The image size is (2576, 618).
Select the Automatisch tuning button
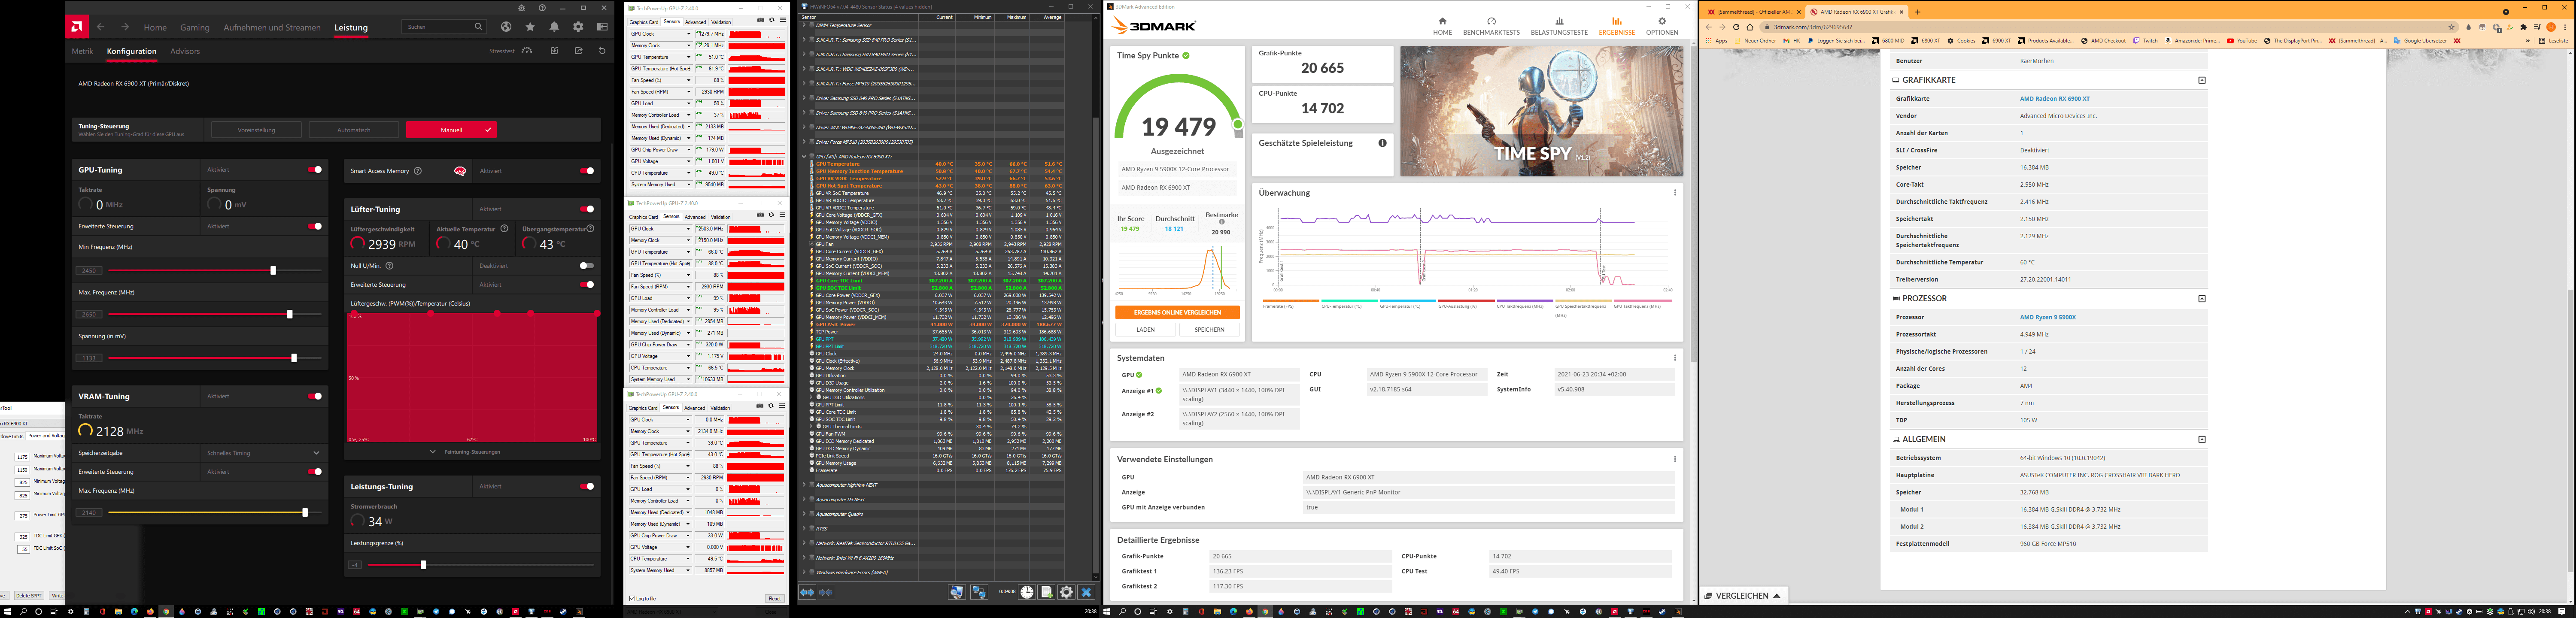[x=354, y=130]
